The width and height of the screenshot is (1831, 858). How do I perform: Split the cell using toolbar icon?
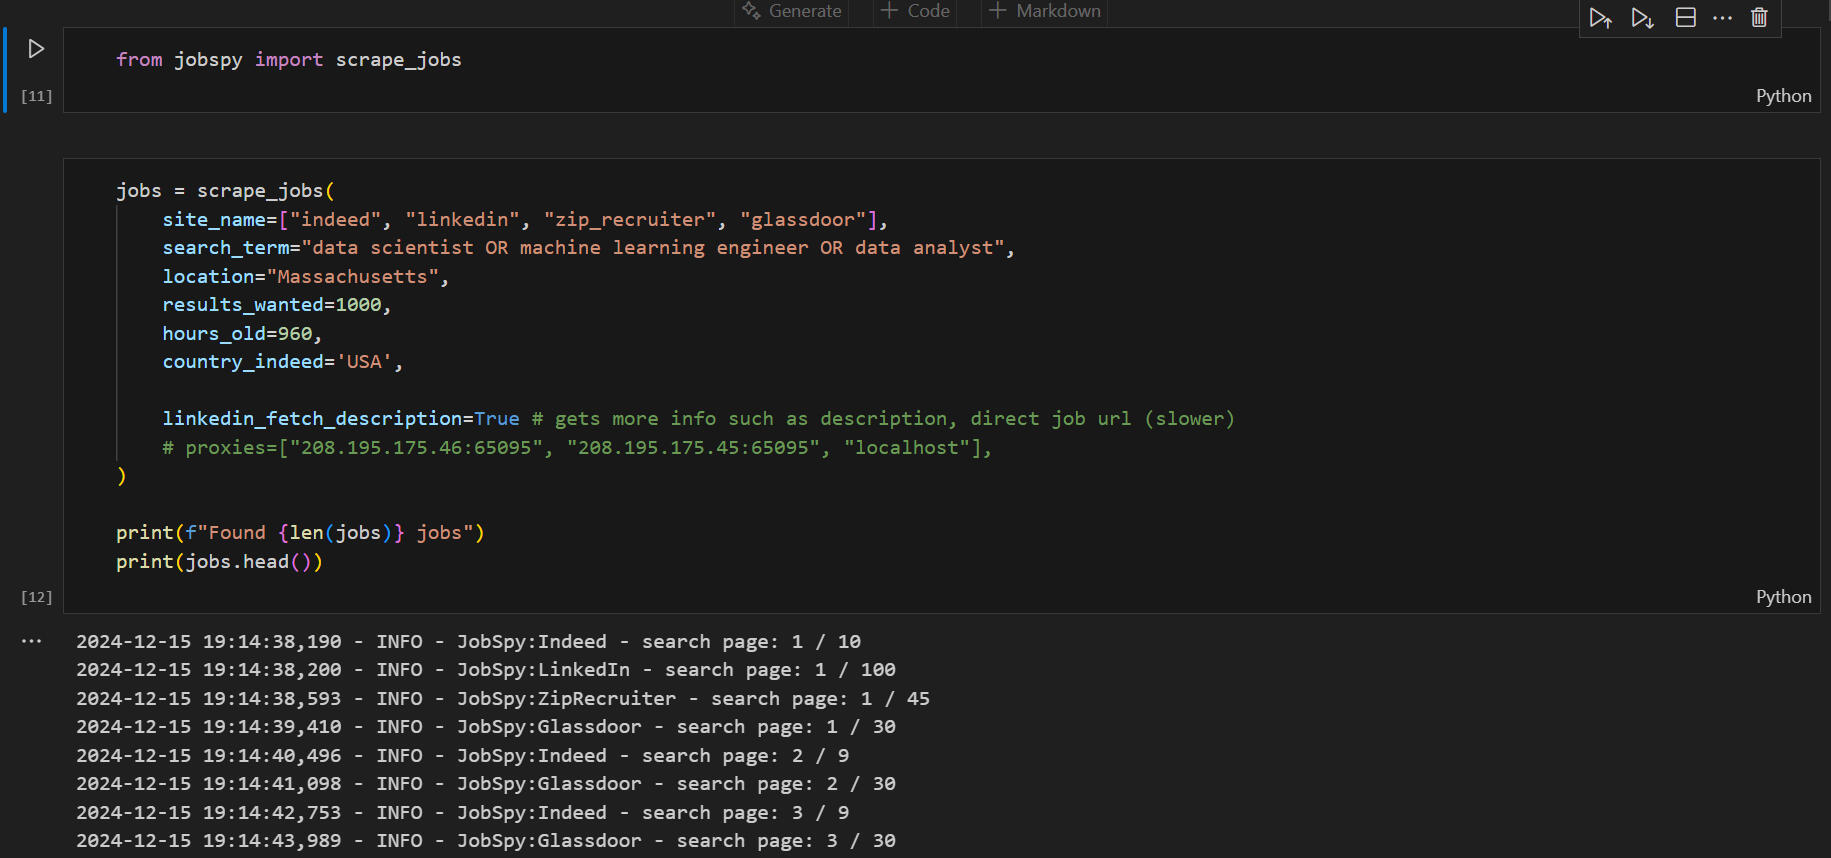[1685, 18]
